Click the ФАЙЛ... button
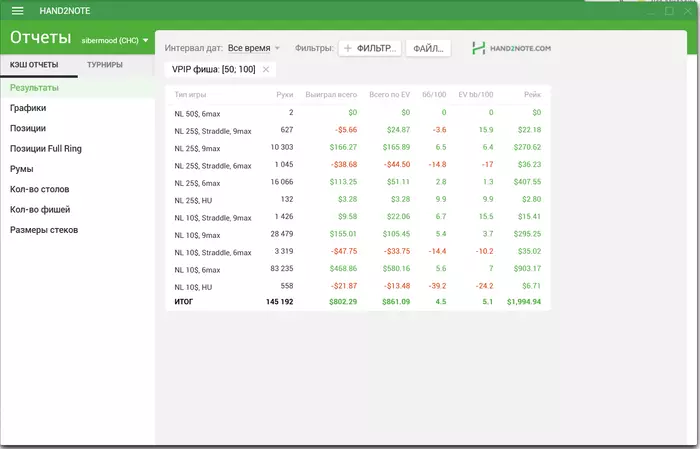This screenshot has width=700, height=449. click(428, 48)
